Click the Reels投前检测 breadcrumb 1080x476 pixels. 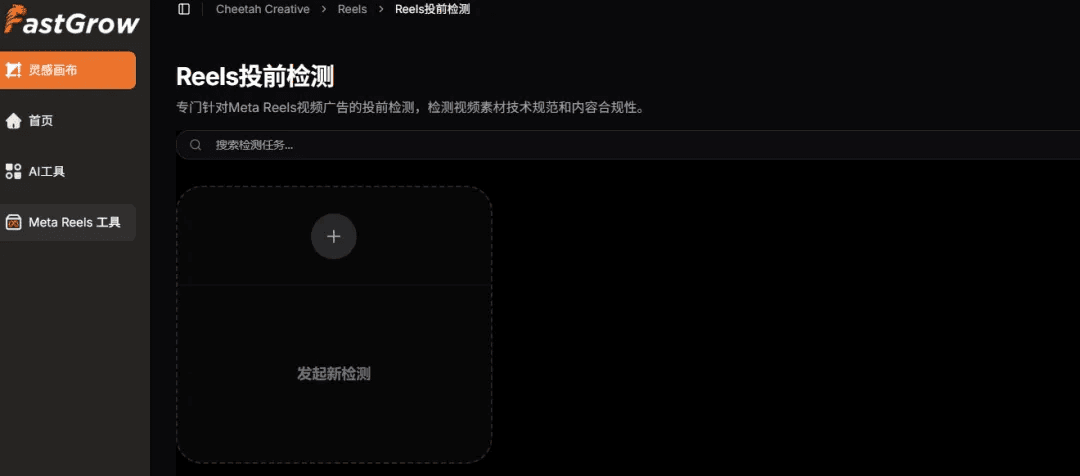point(433,9)
